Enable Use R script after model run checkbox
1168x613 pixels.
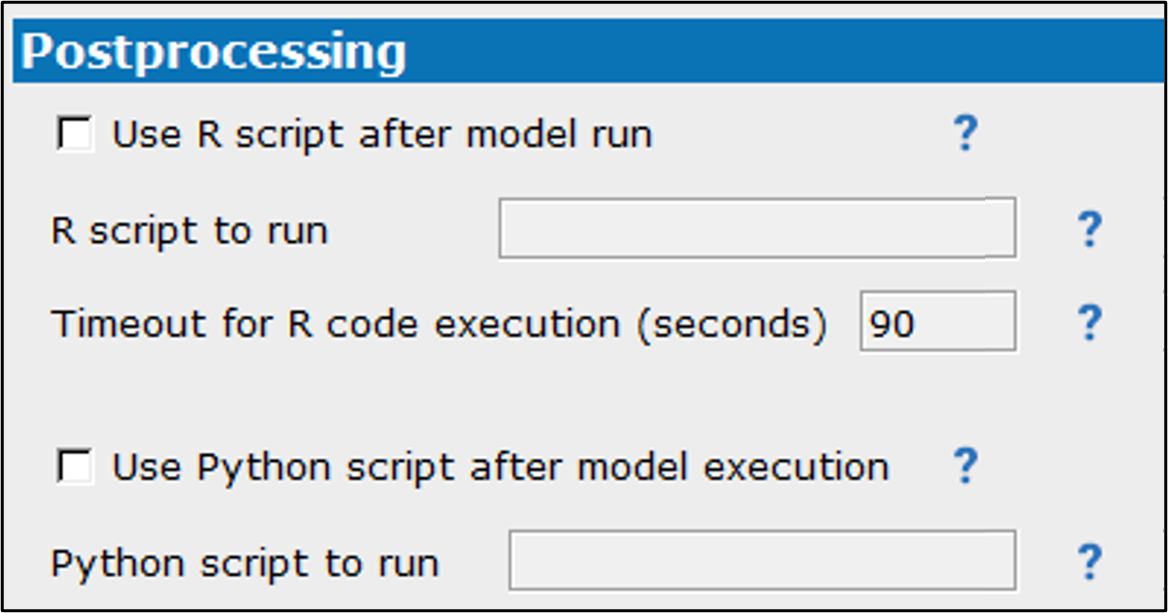coord(75,134)
